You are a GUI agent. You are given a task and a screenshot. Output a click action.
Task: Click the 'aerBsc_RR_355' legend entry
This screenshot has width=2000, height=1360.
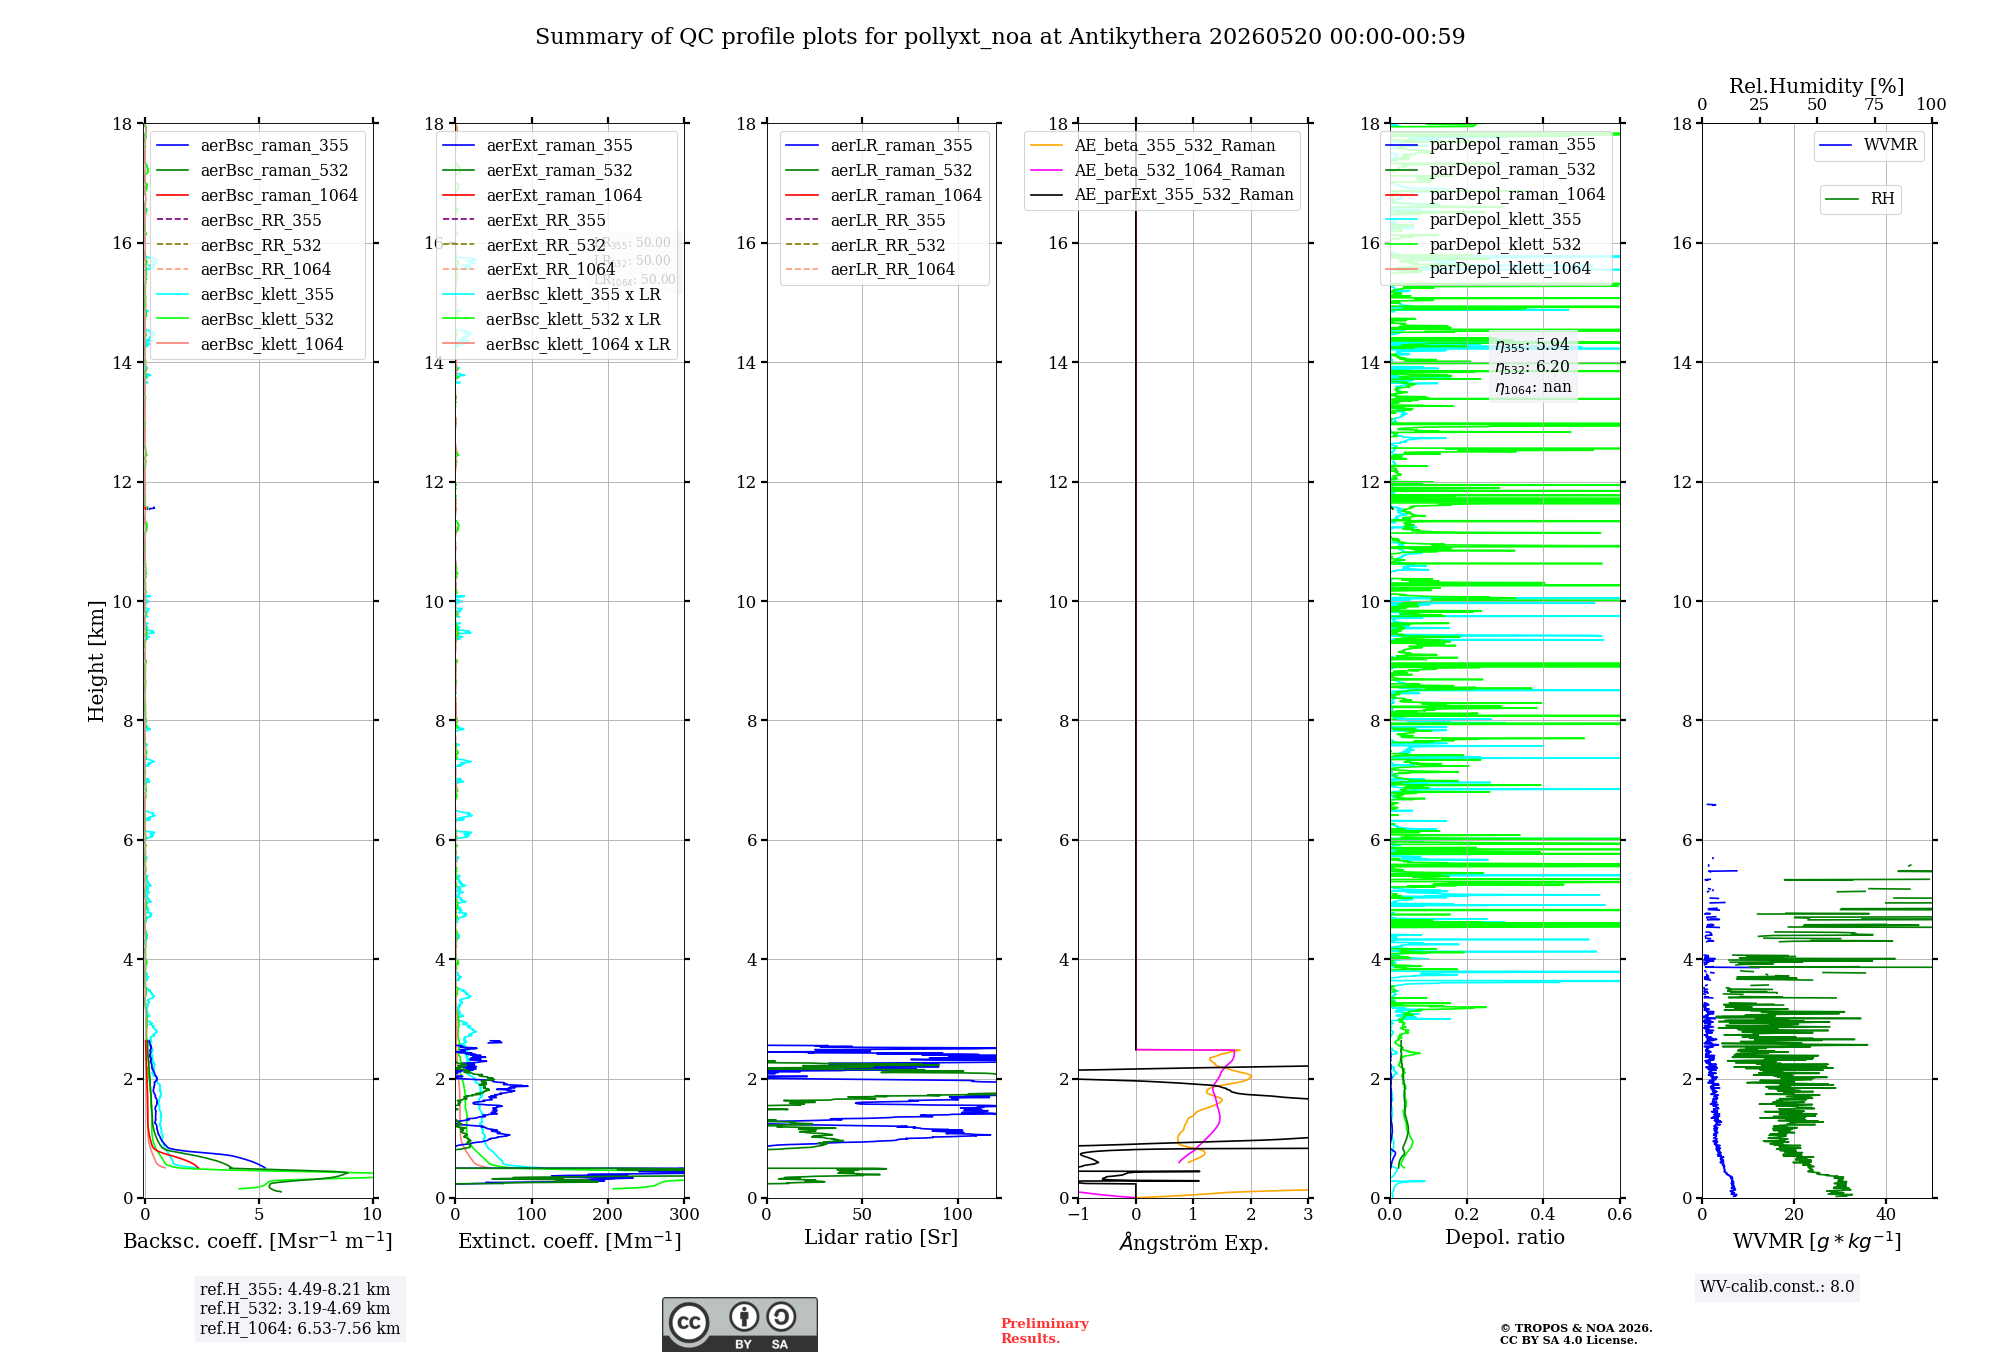point(239,221)
